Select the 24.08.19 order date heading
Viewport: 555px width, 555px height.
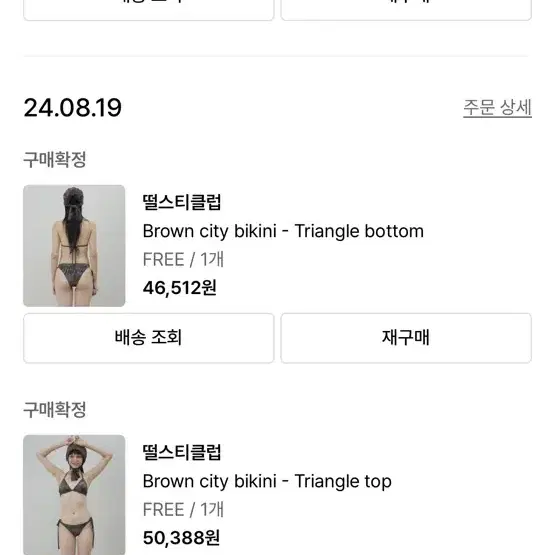[x=73, y=108]
